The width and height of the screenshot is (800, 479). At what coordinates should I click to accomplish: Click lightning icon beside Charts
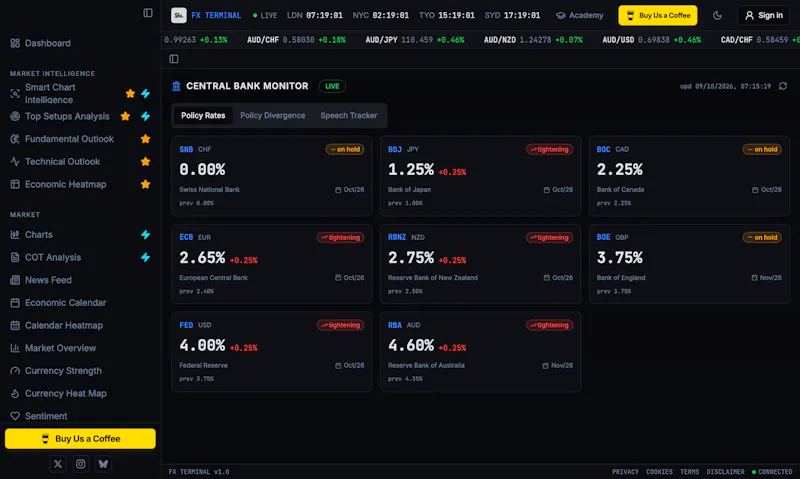[145, 235]
